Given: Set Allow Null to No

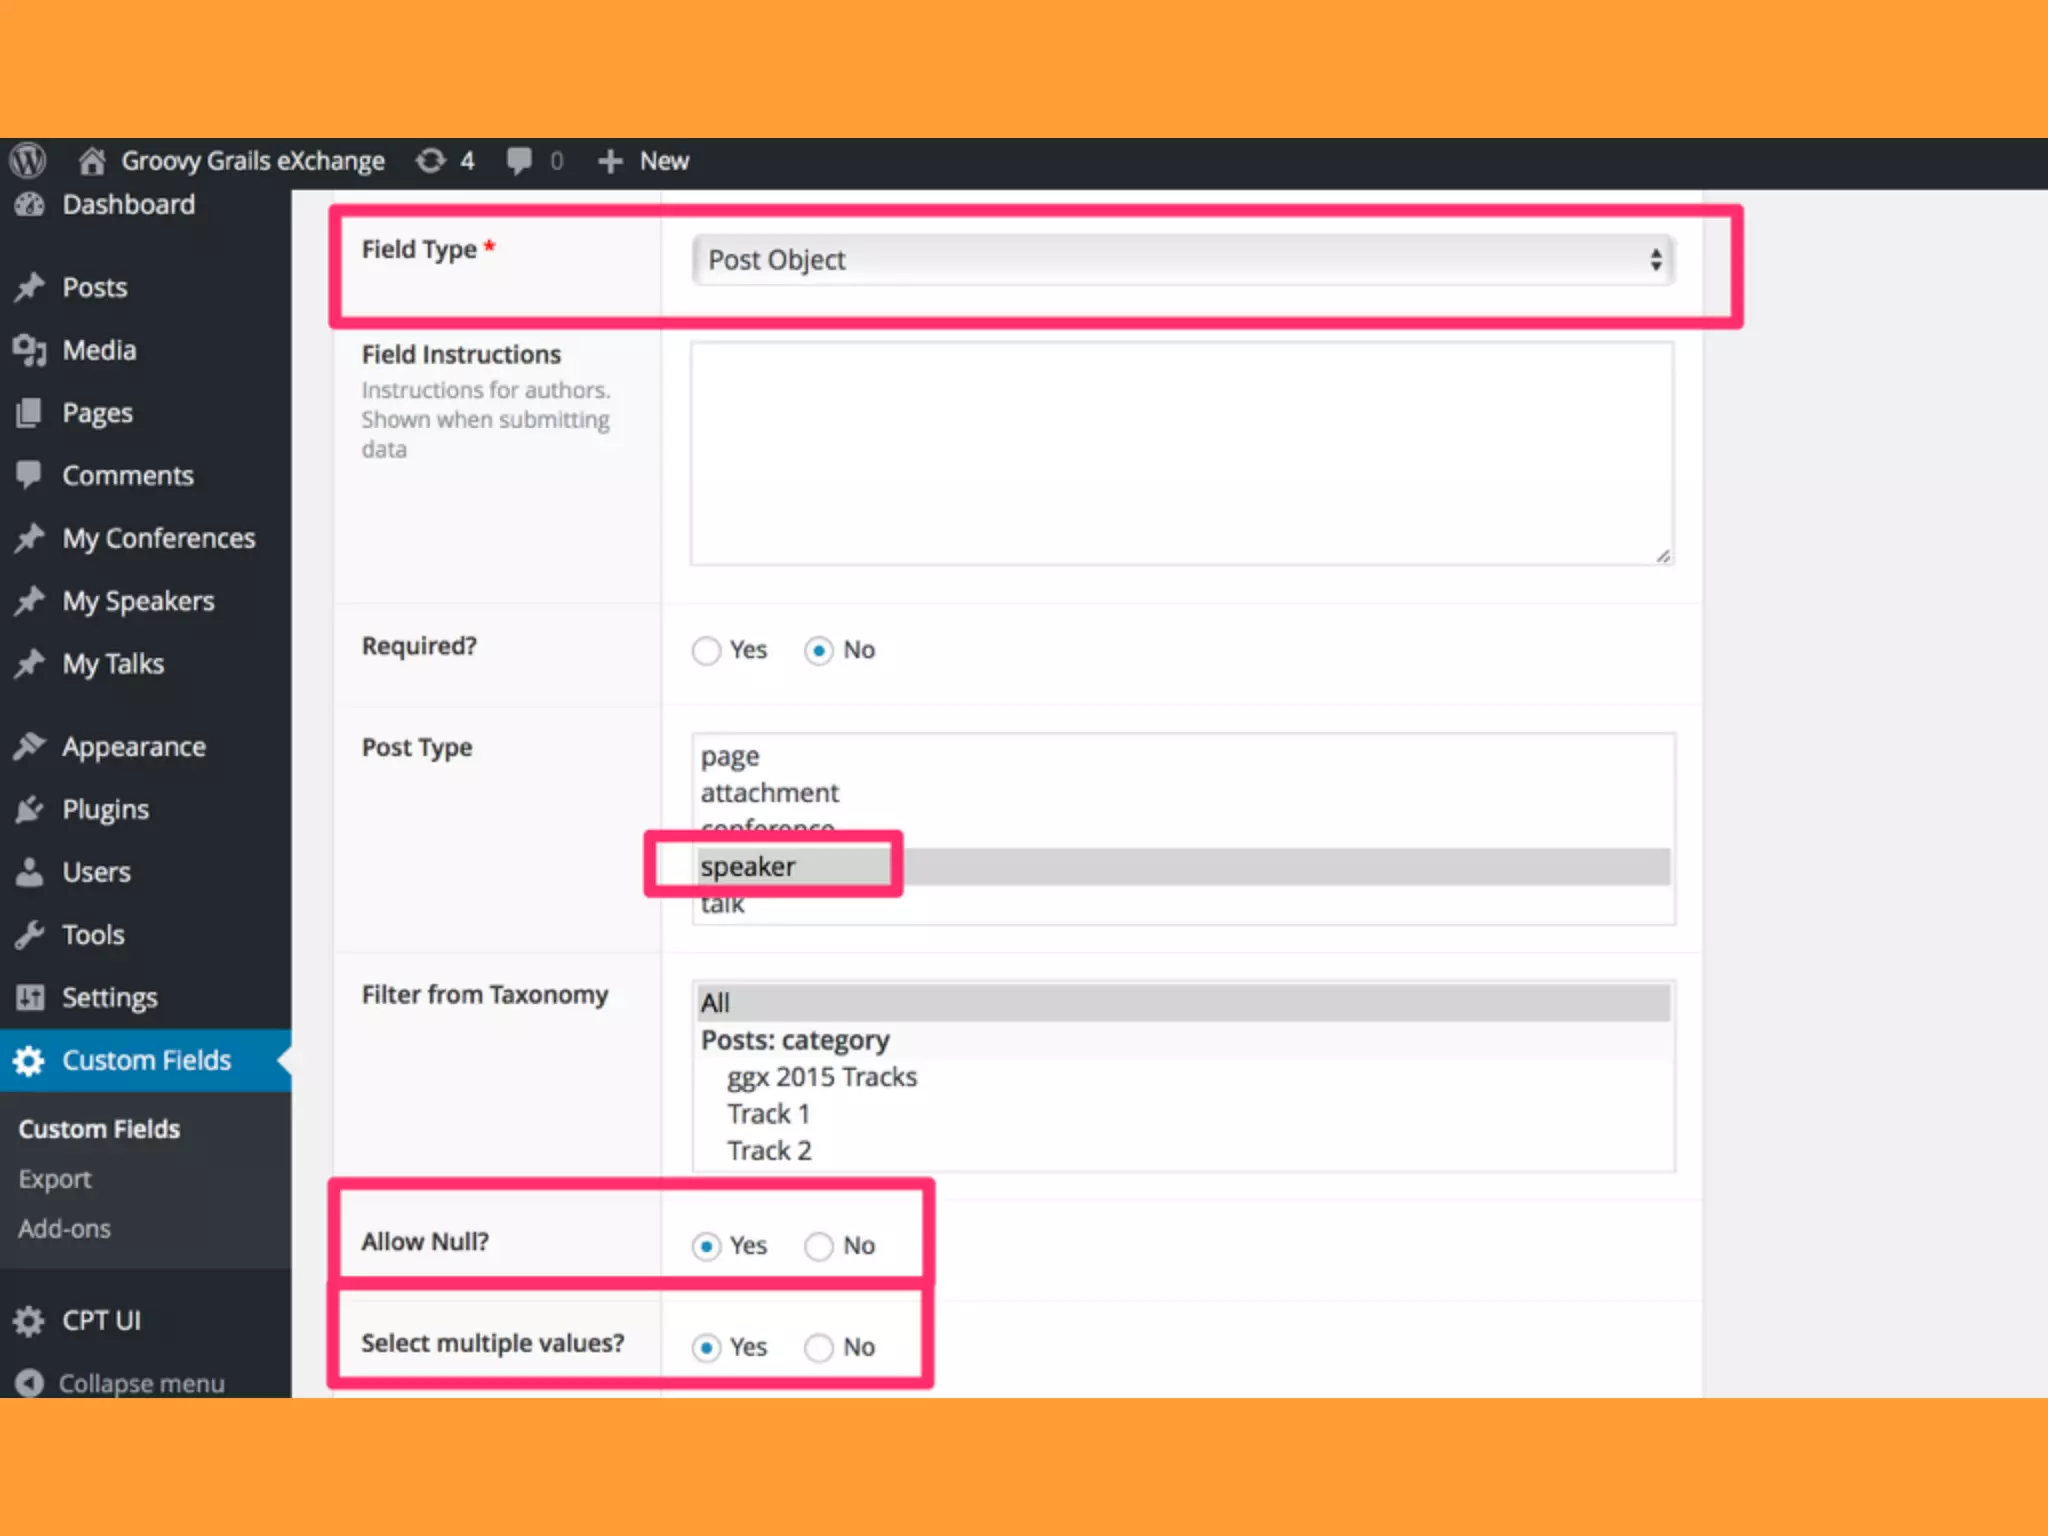Looking at the screenshot, I should tap(819, 1246).
